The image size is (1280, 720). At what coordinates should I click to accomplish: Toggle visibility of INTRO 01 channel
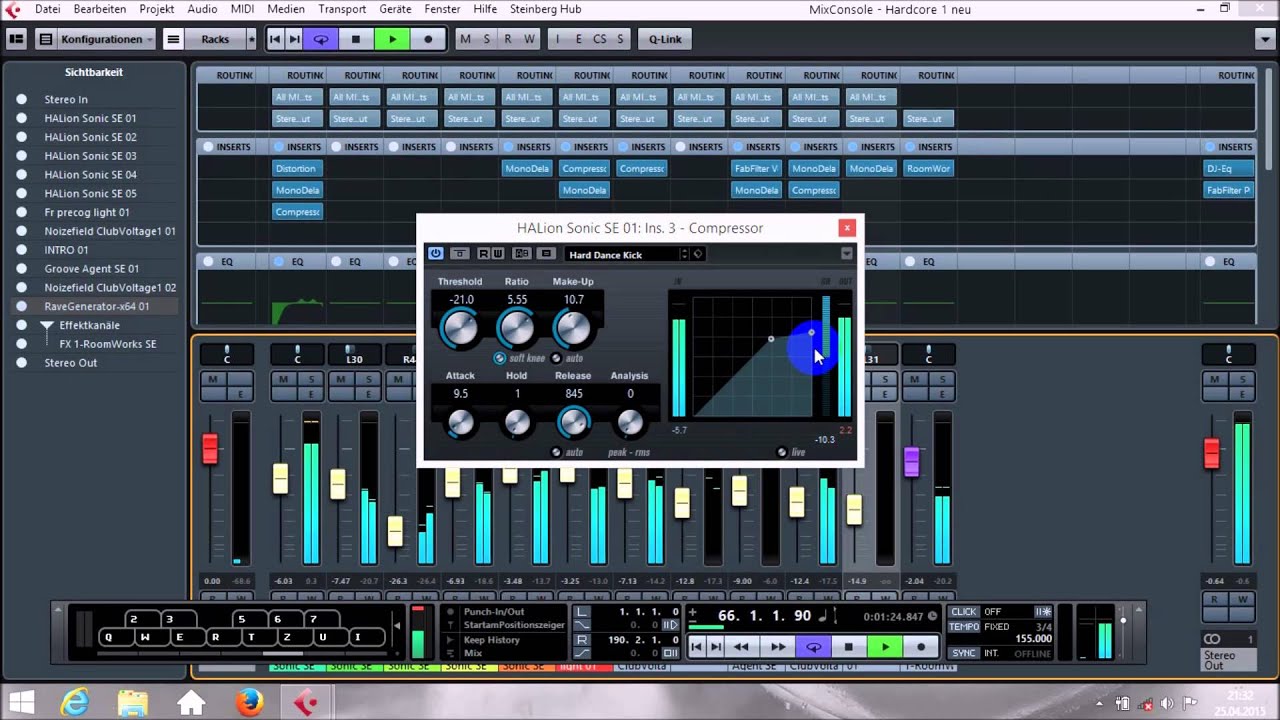(21, 250)
